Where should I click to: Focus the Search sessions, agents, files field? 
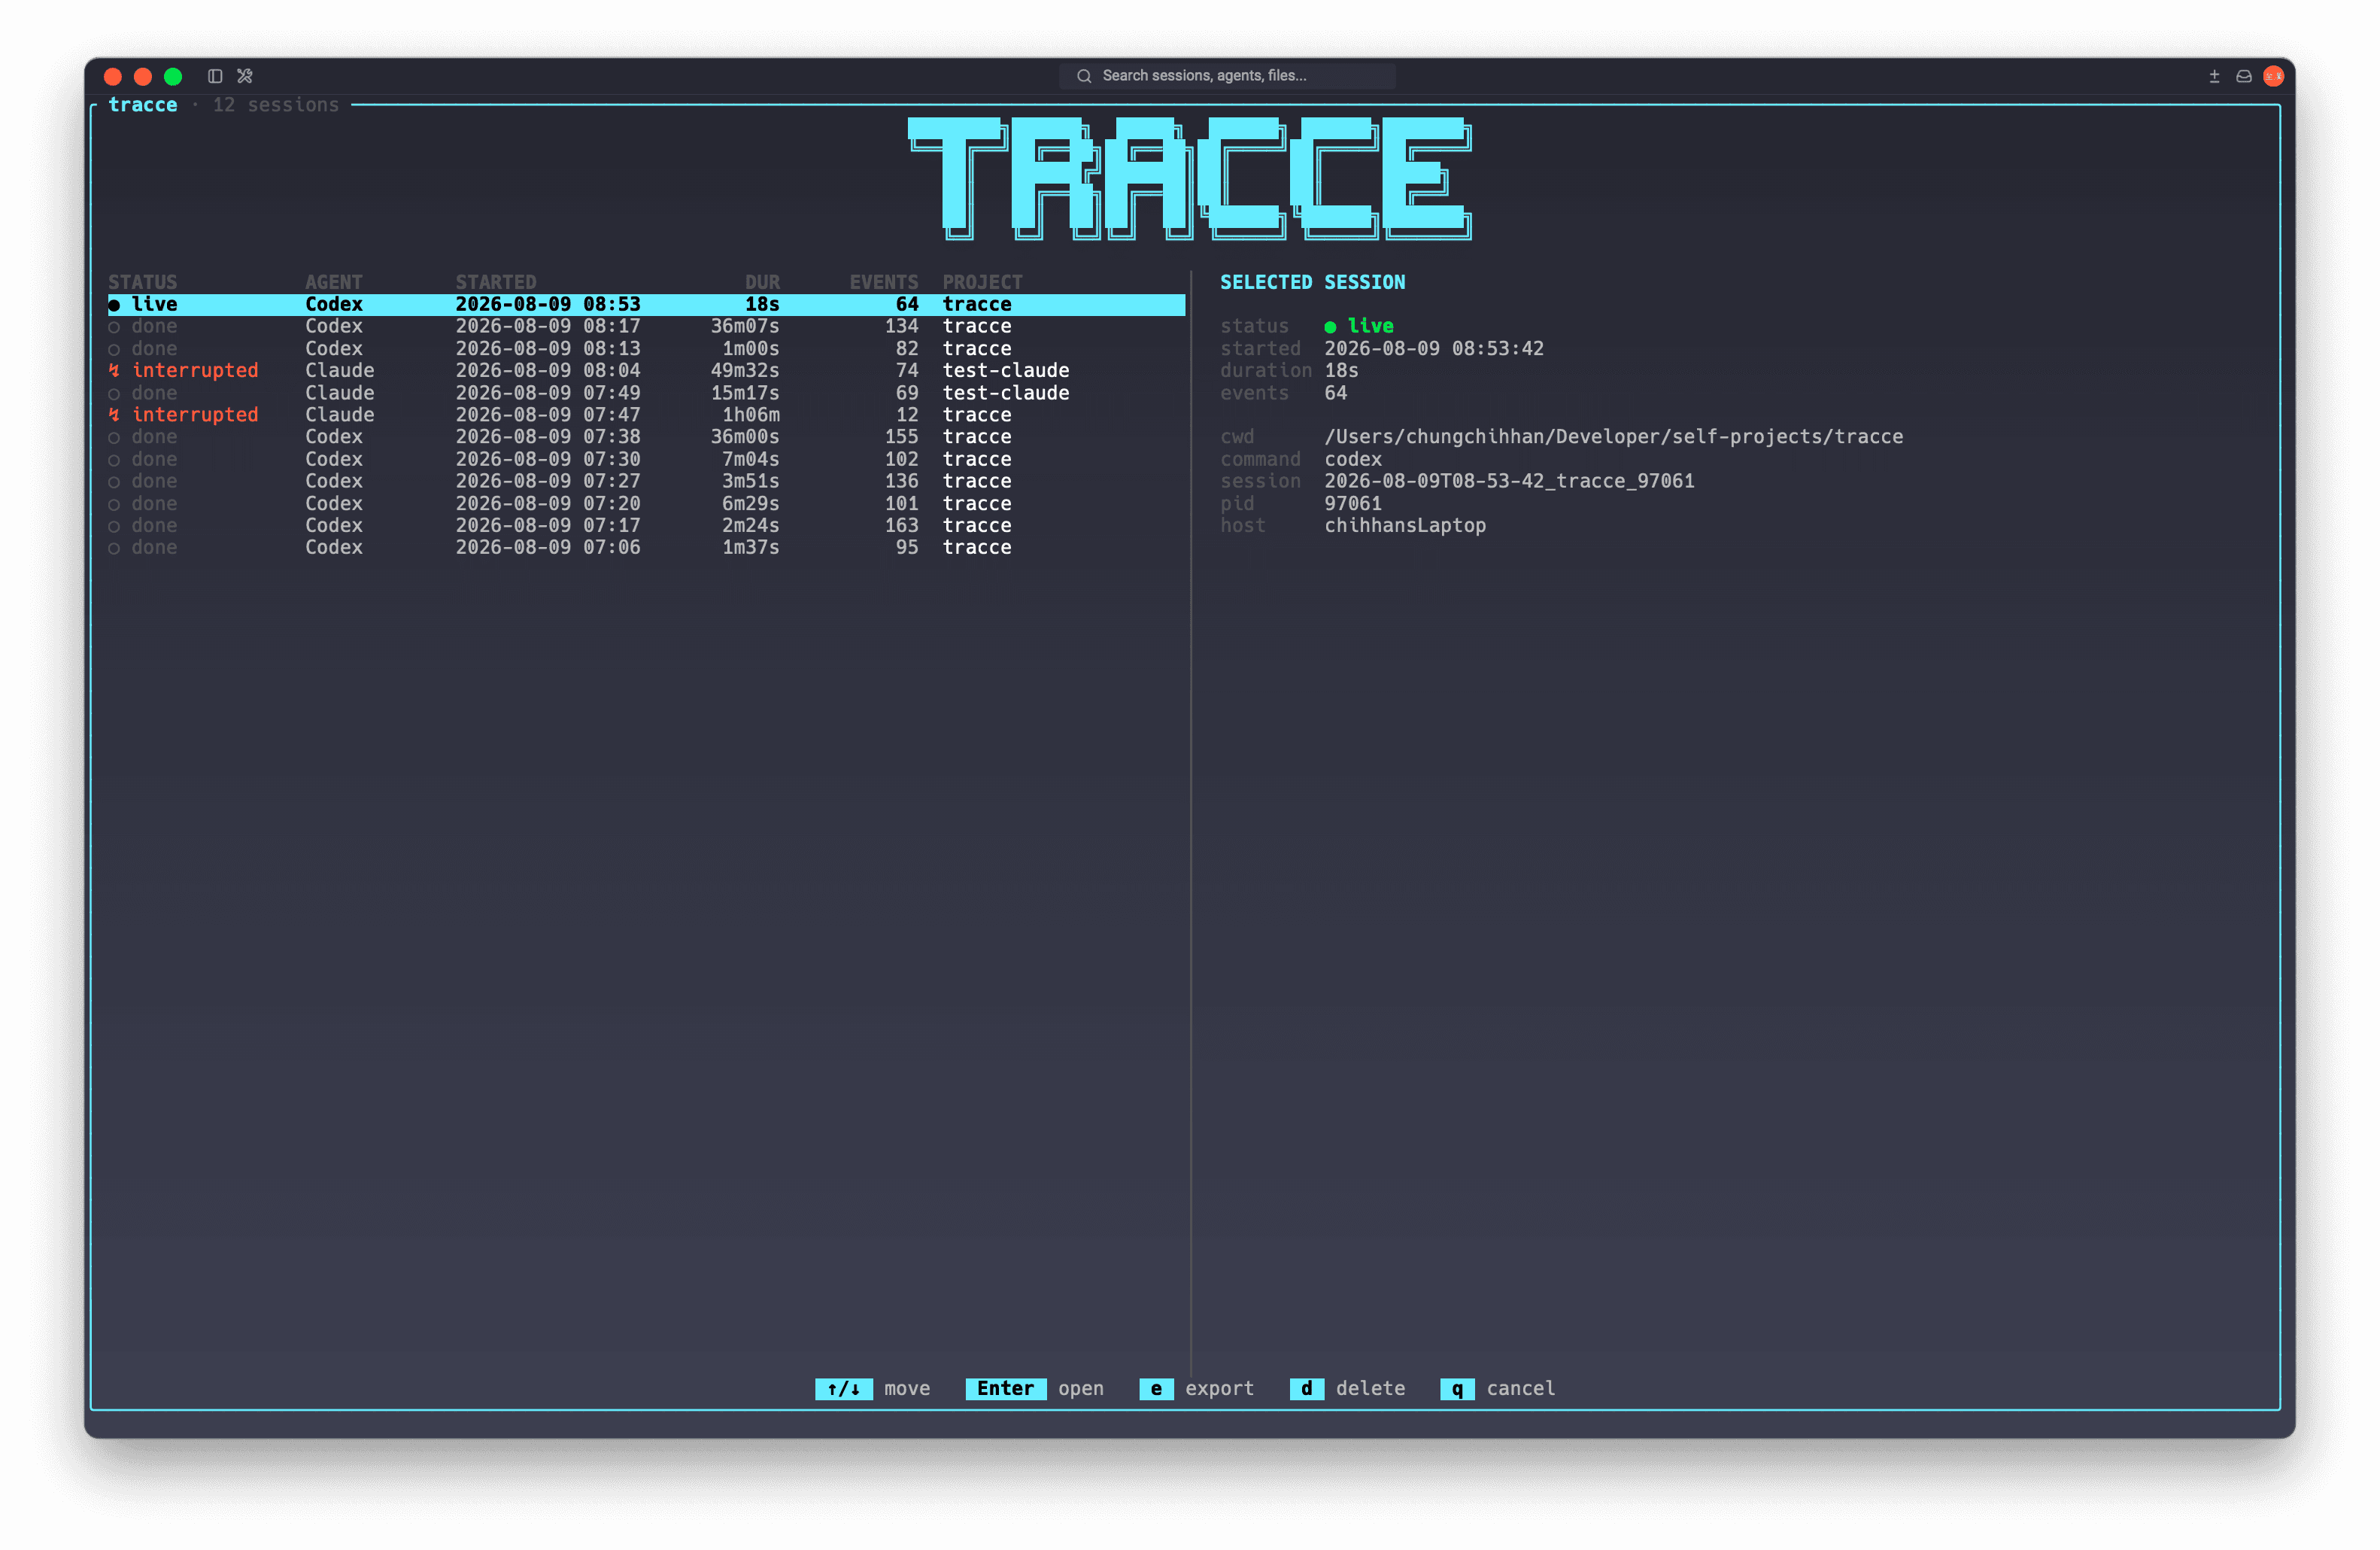(1227, 76)
